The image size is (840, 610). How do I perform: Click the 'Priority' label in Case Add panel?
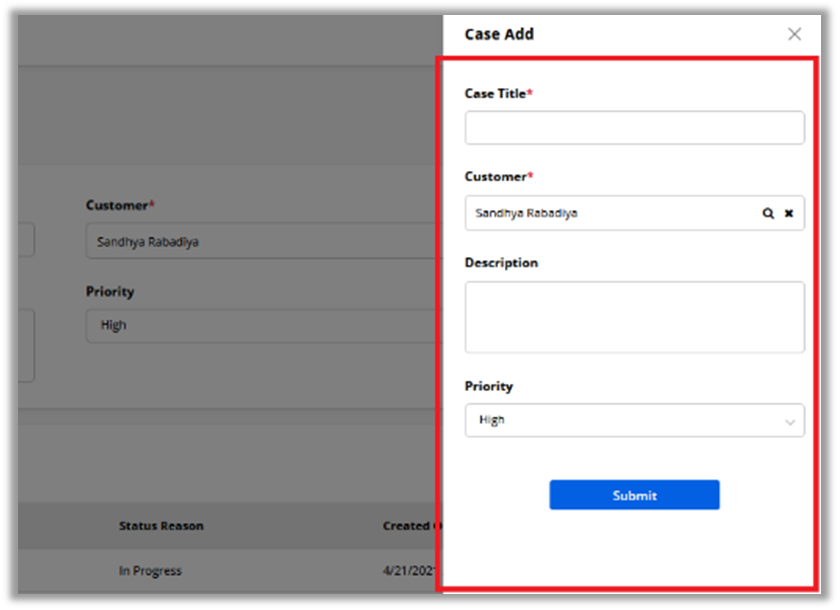click(489, 386)
